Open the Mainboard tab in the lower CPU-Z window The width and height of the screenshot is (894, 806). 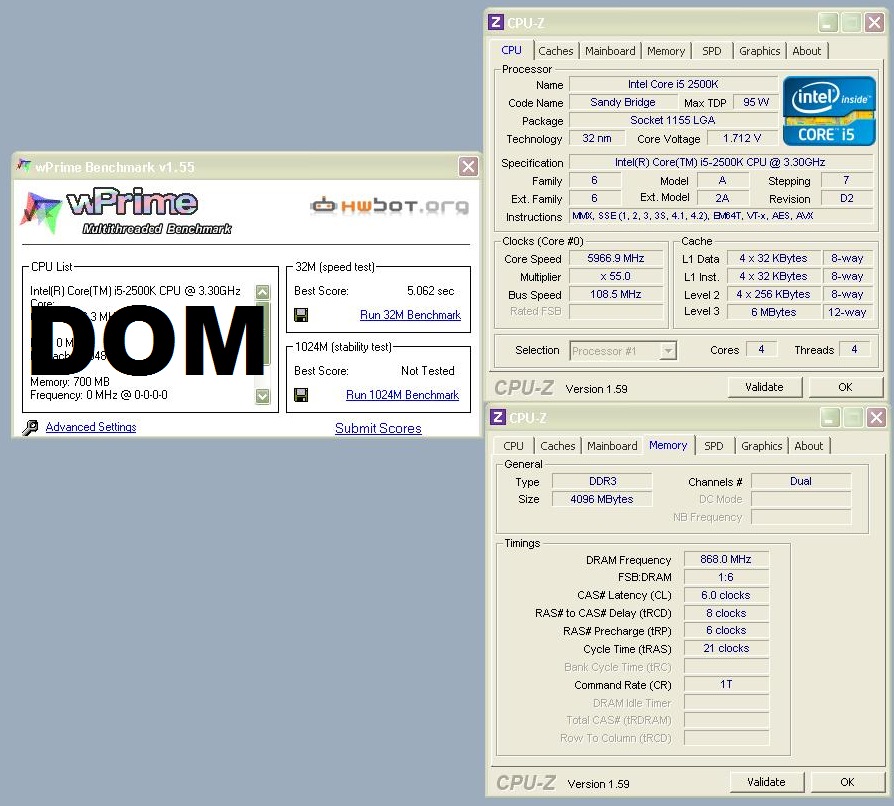(612, 446)
